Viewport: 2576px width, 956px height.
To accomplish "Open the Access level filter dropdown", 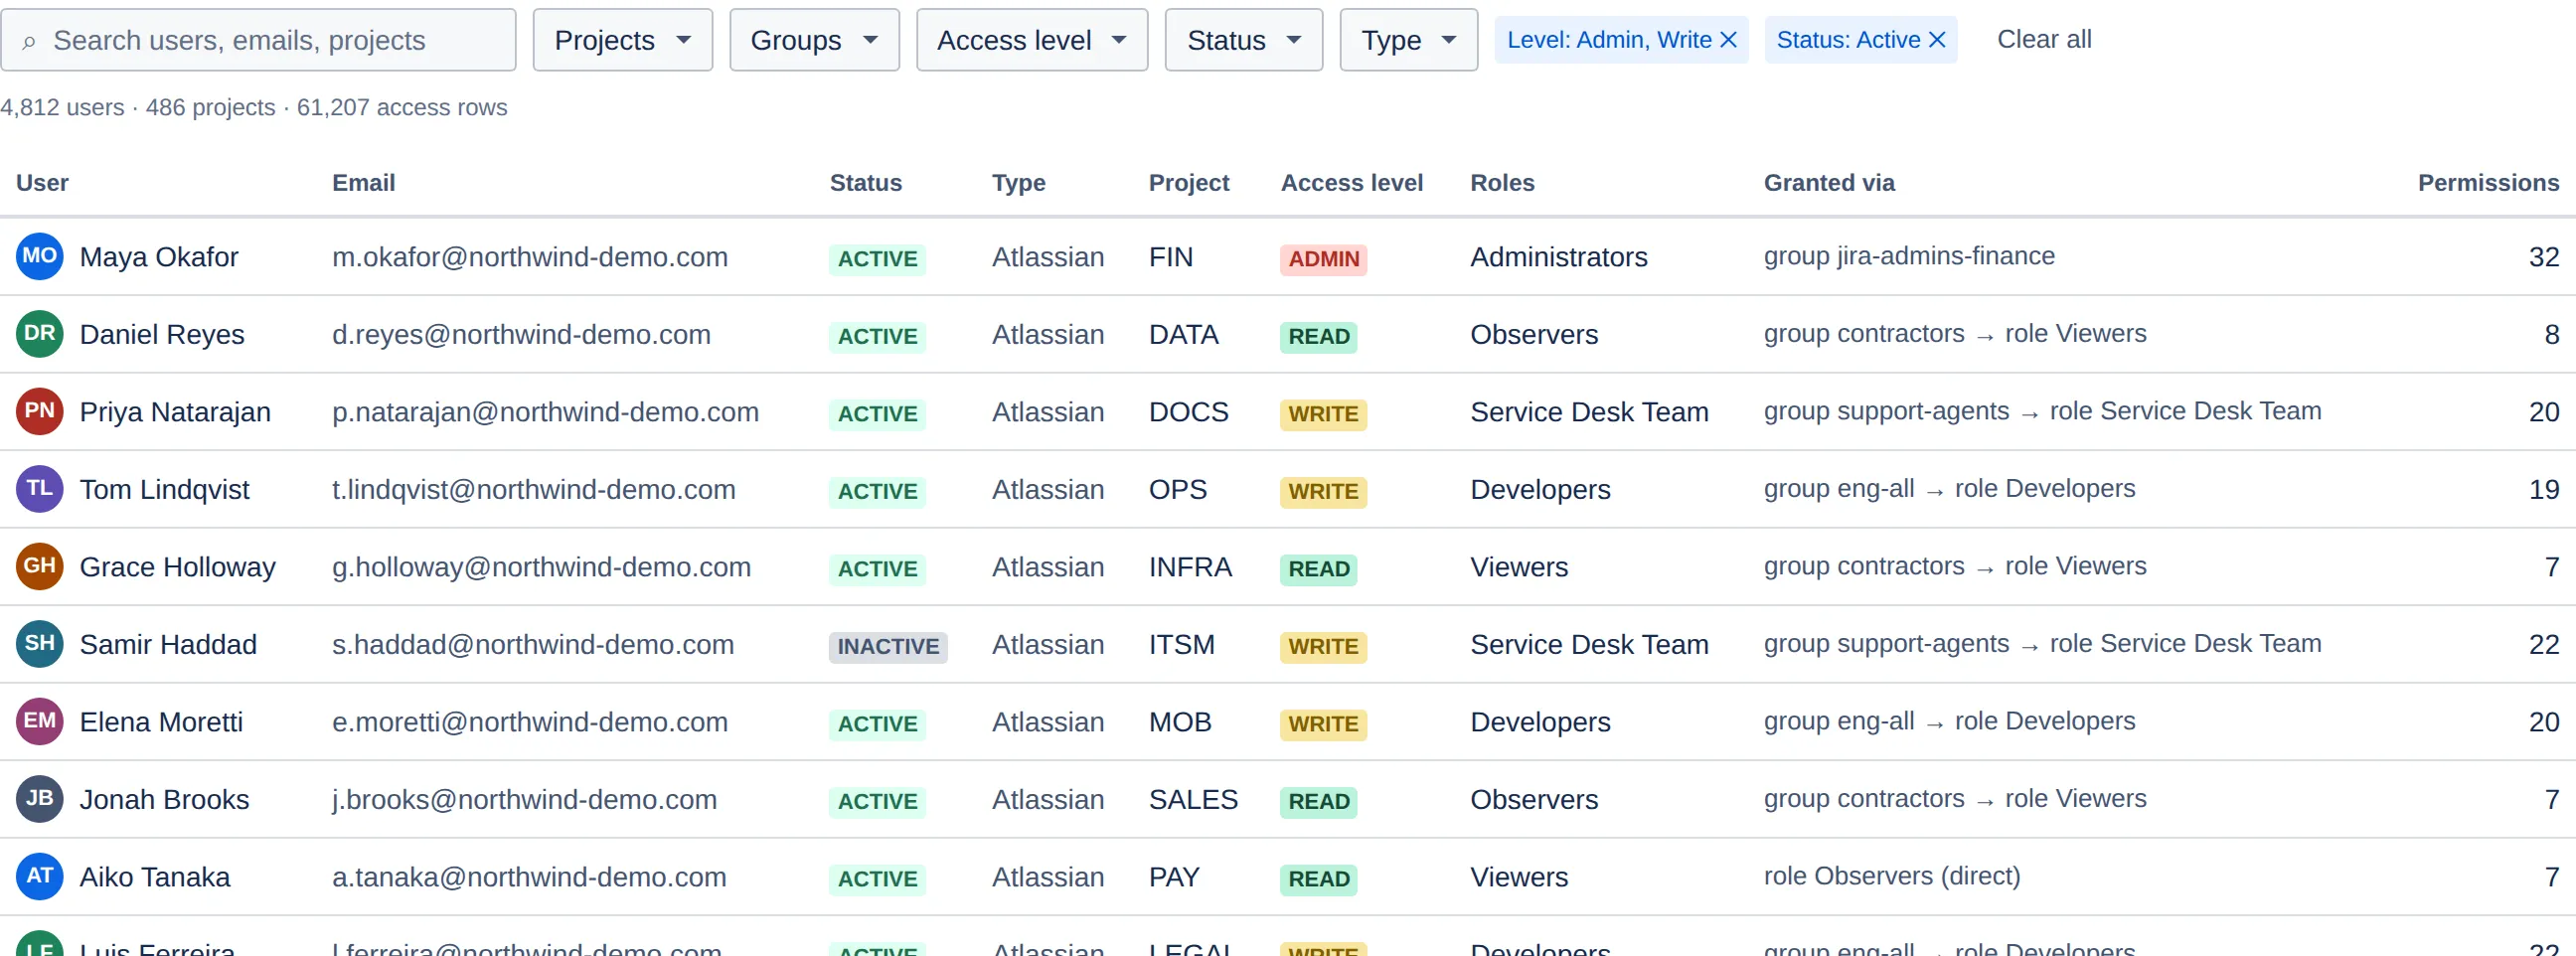I will [x=1032, y=40].
